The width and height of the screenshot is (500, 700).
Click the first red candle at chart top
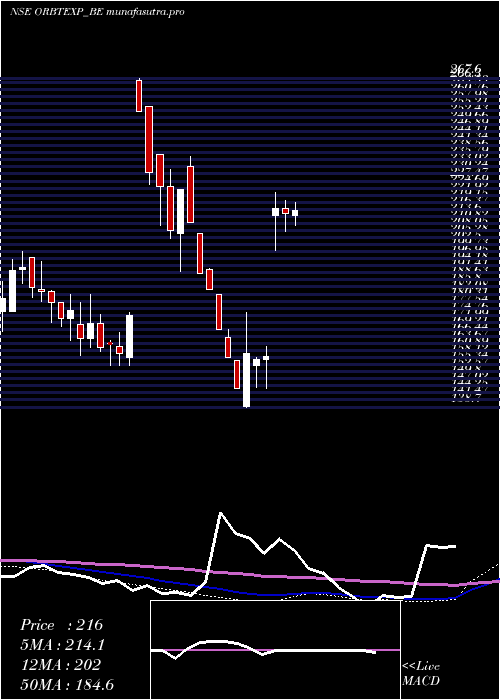tap(139, 96)
